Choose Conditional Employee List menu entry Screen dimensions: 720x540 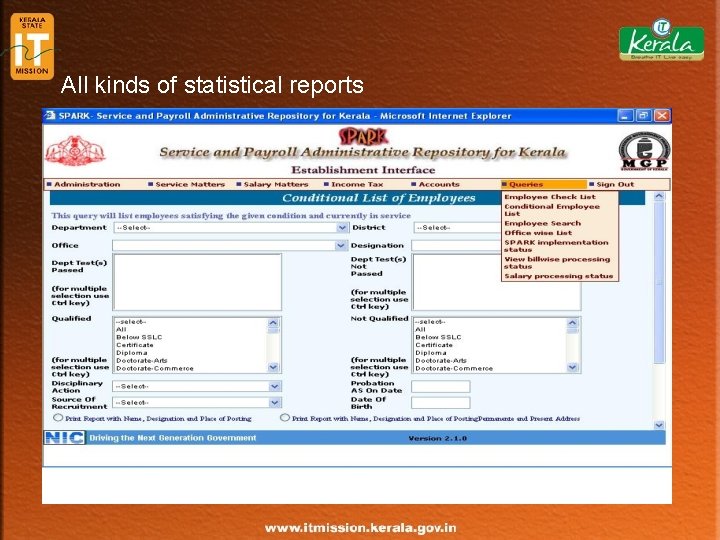[552, 210]
